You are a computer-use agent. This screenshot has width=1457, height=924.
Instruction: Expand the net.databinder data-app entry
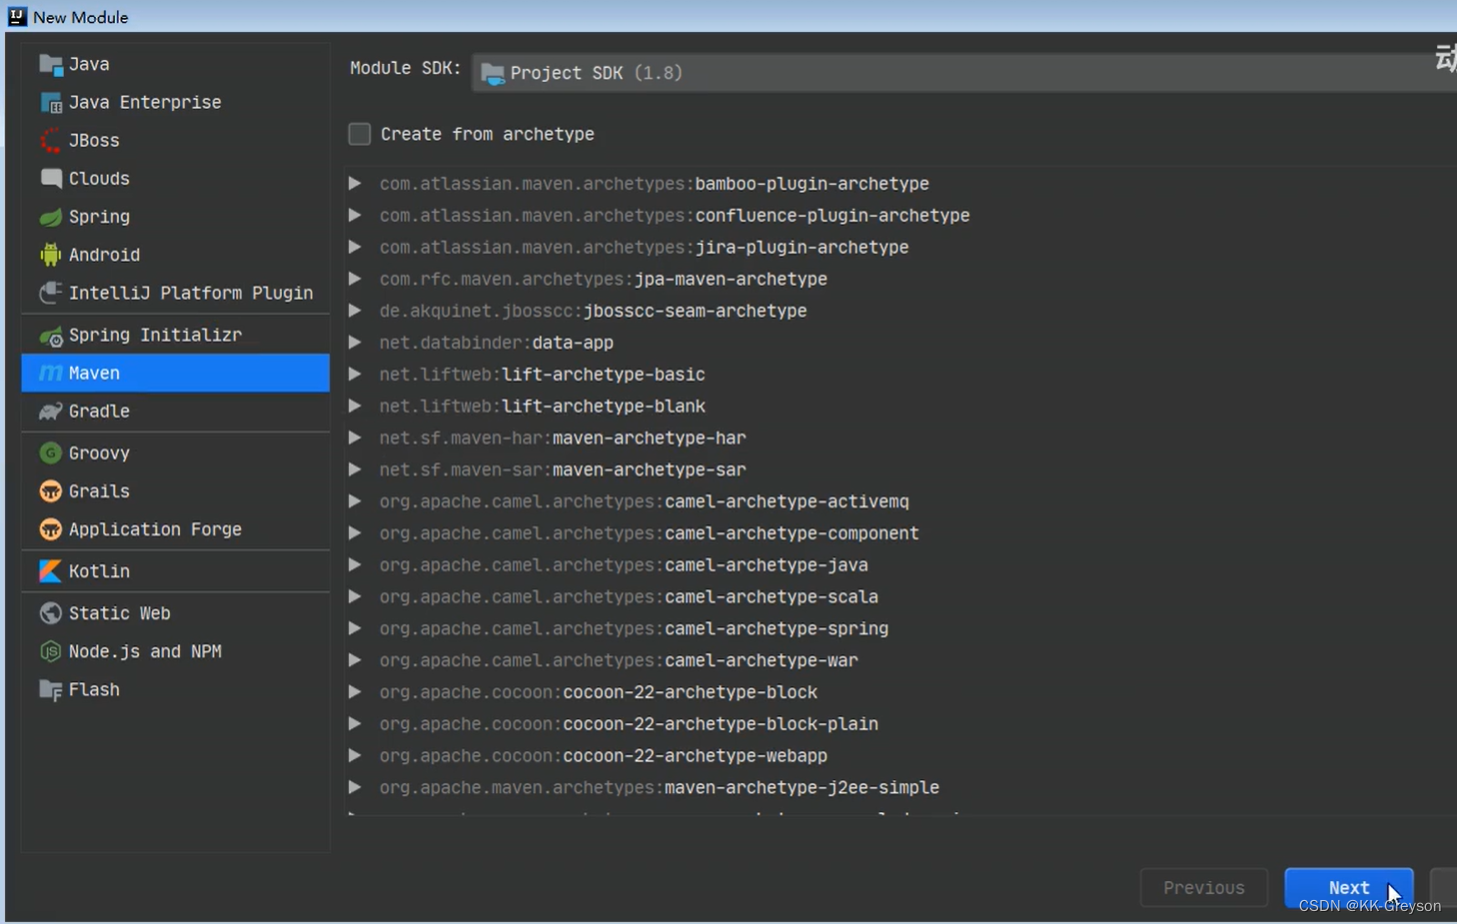click(354, 342)
